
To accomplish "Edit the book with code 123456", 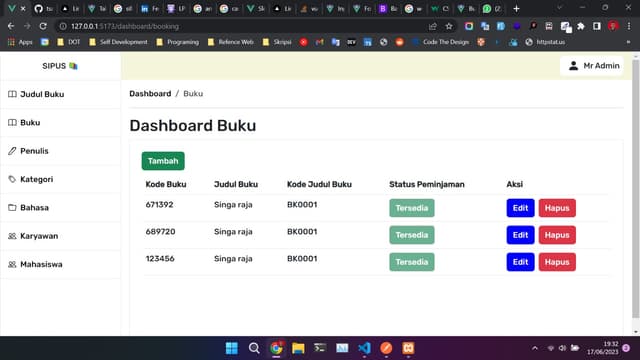I will click(520, 262).
